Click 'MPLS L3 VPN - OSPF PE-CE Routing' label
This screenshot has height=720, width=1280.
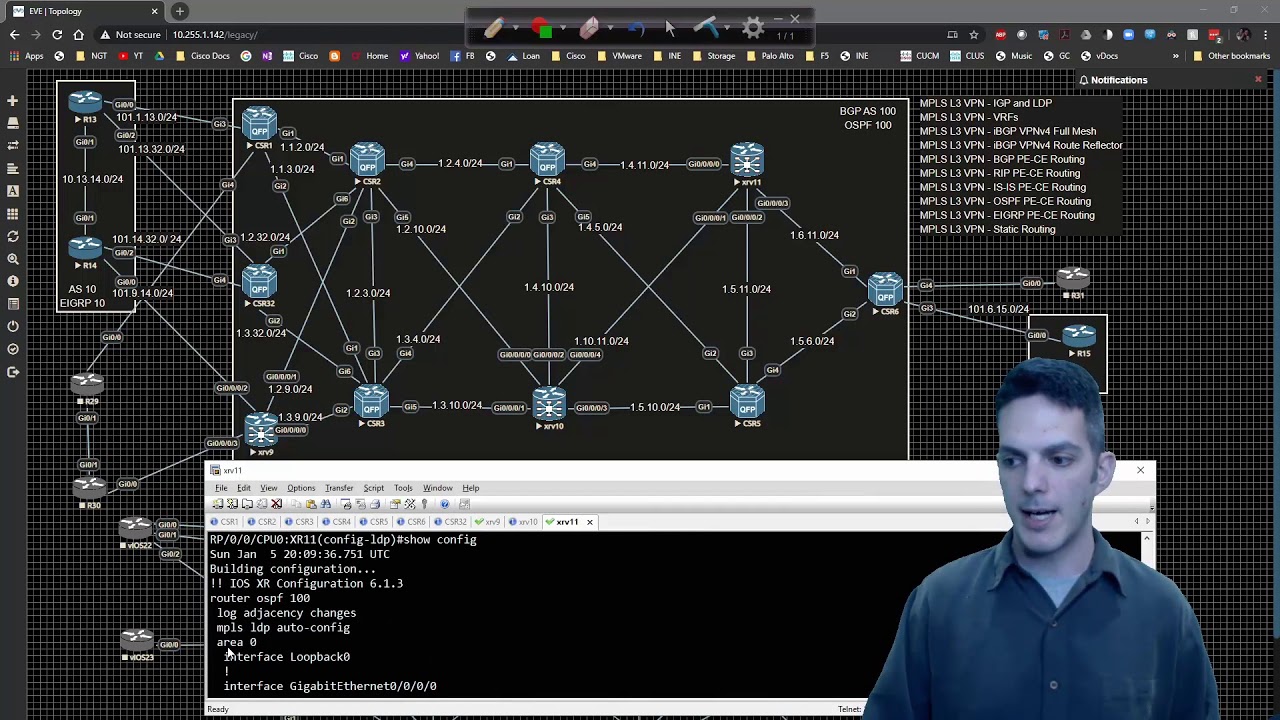(1005, 201)
